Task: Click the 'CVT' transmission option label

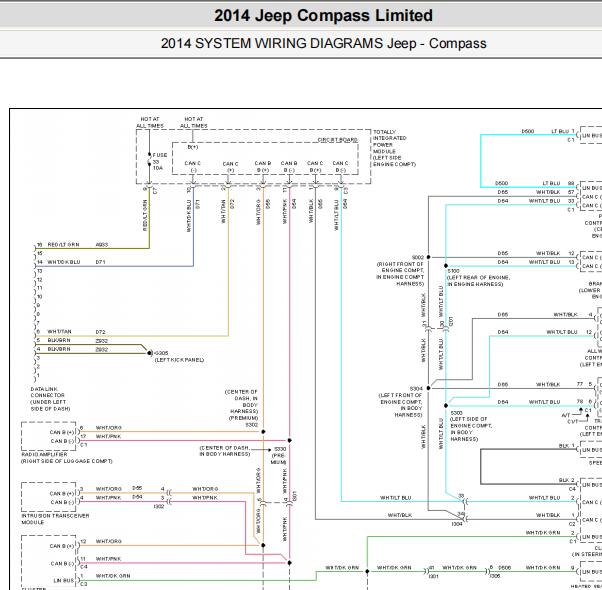Action: [572, 421]
